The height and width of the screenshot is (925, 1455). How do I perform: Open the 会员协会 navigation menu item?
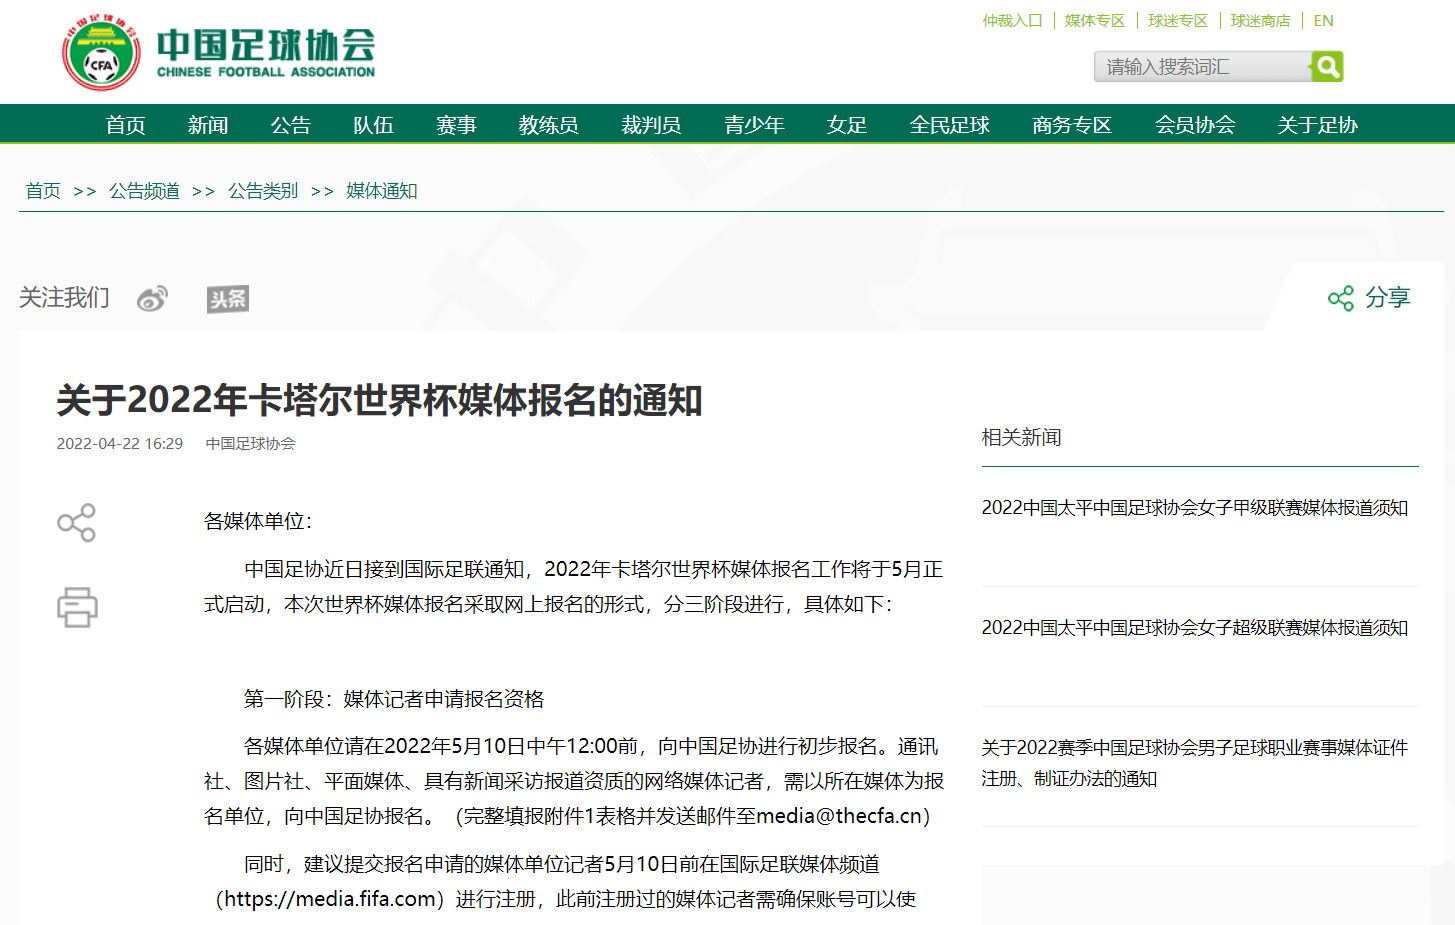[1195, 125]
